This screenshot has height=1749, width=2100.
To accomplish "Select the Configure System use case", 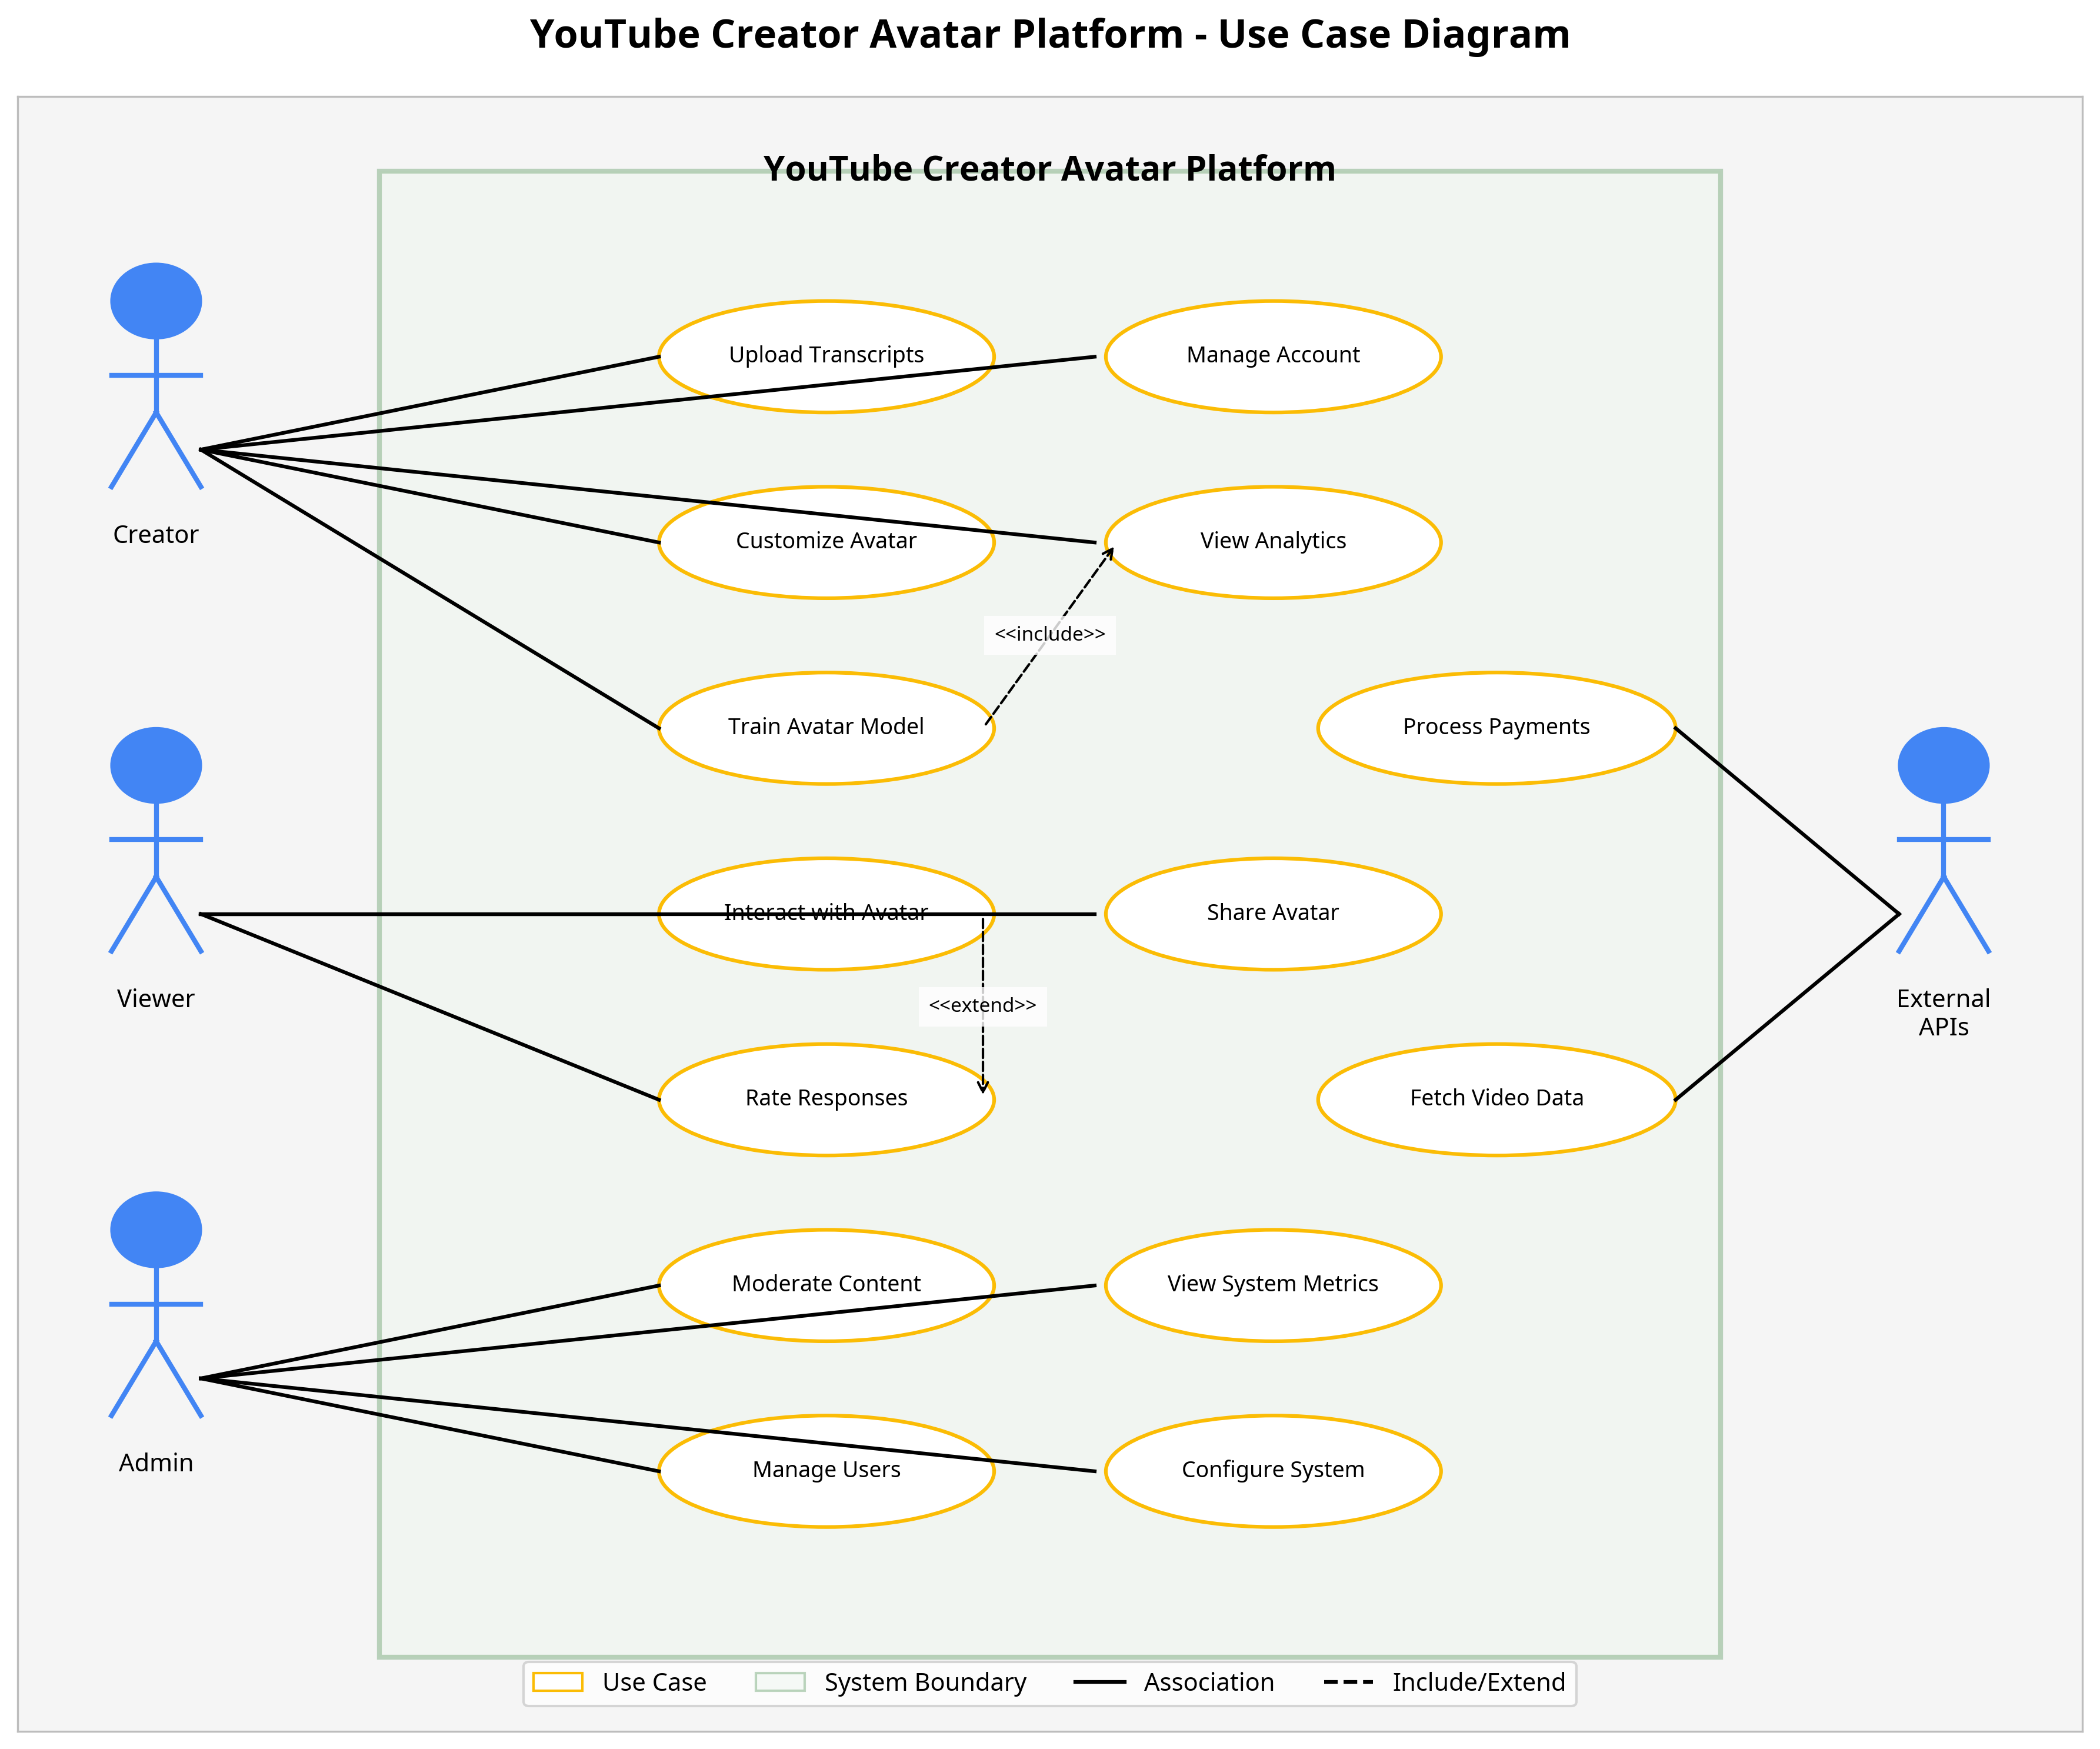I will click(x=1273, y=1471).
